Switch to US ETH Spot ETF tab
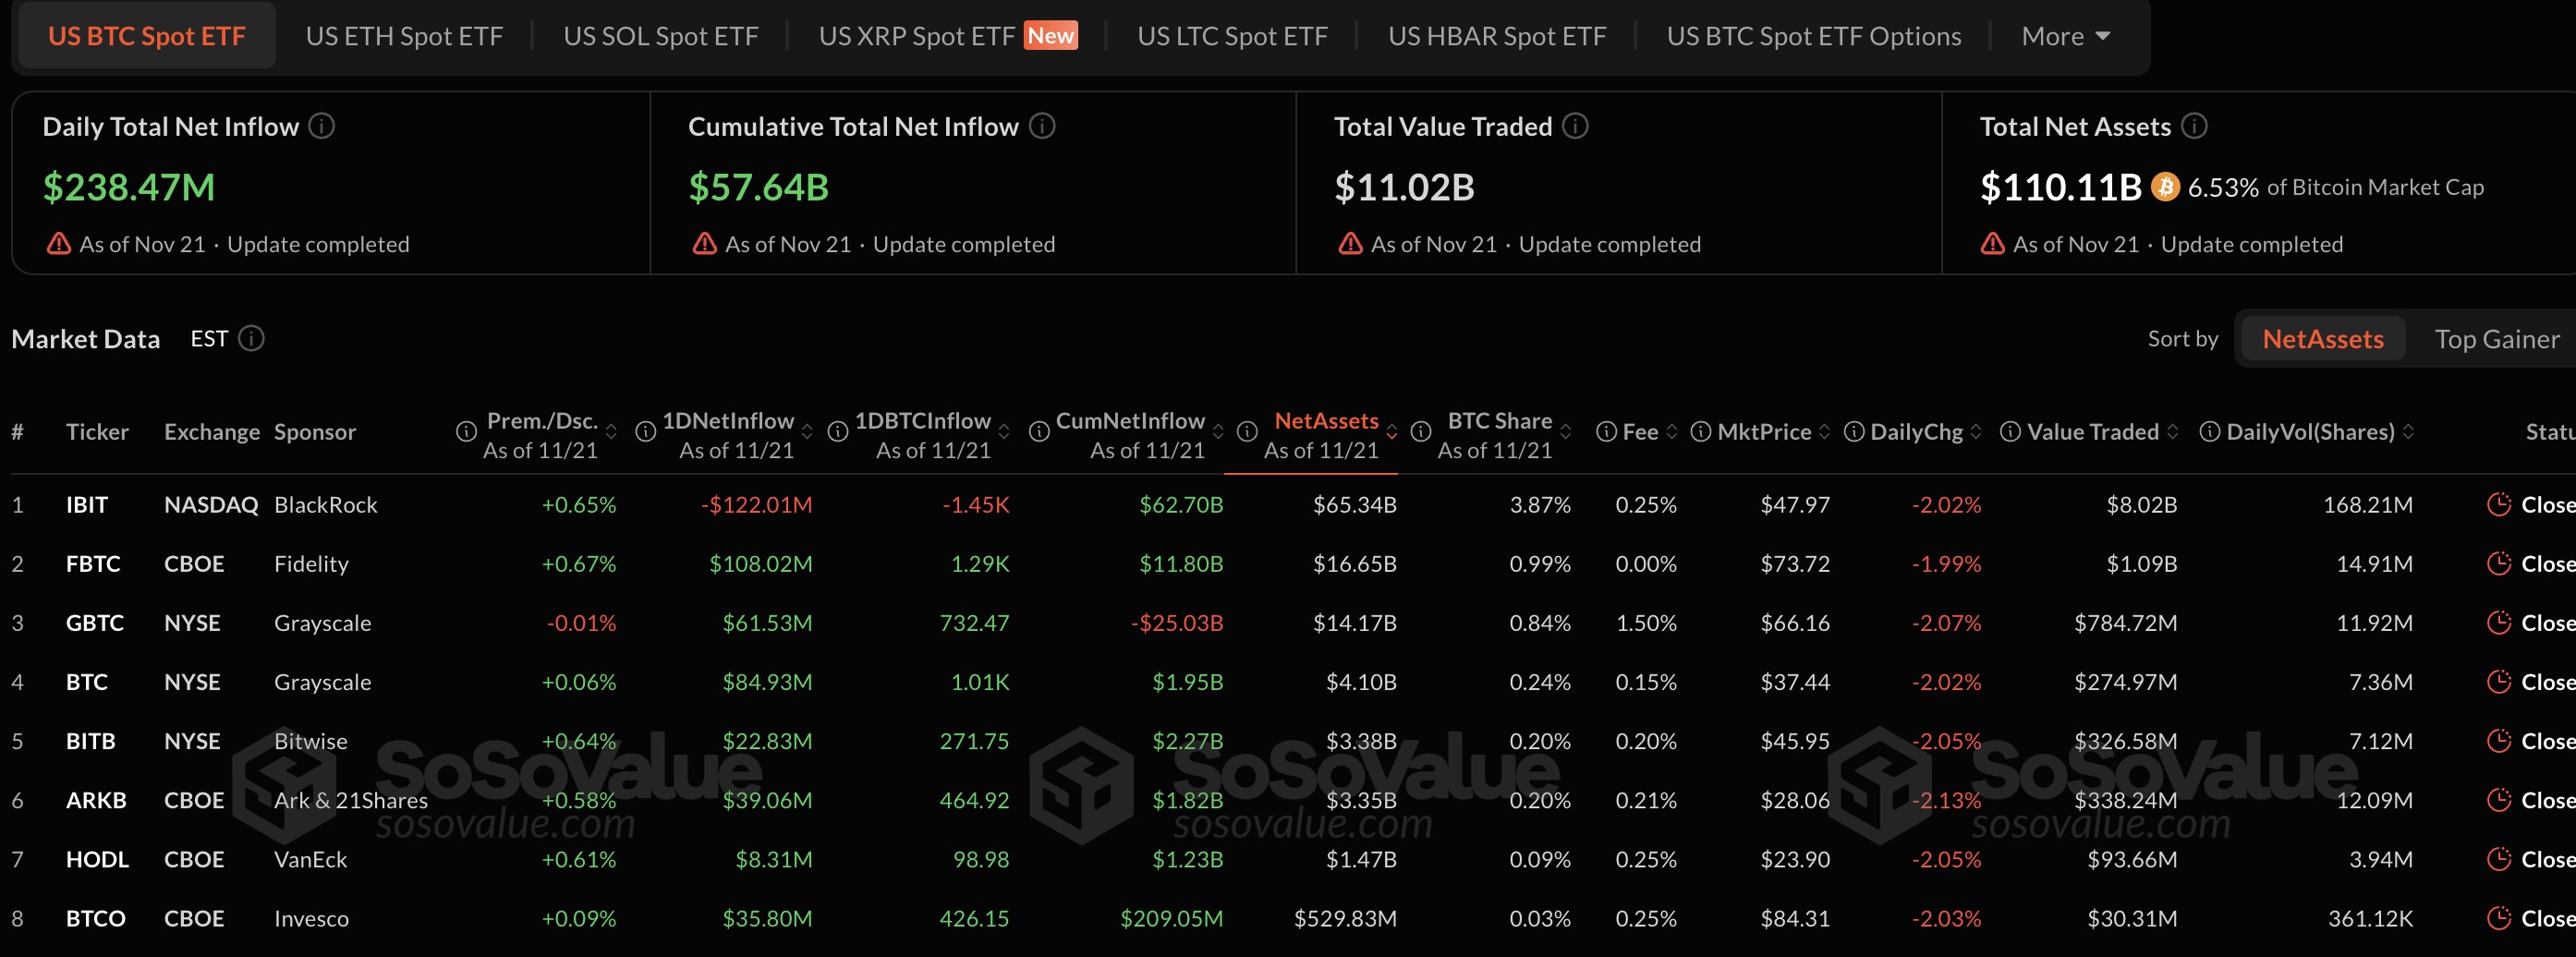 point(404,36)
